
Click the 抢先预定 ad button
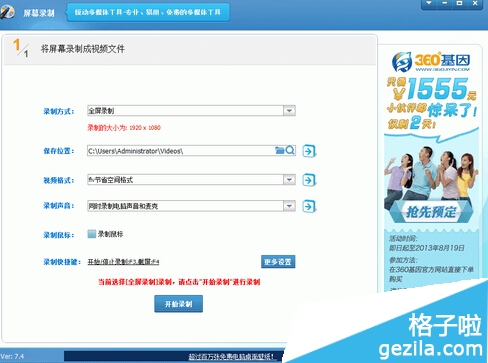[x=431, y=212]
